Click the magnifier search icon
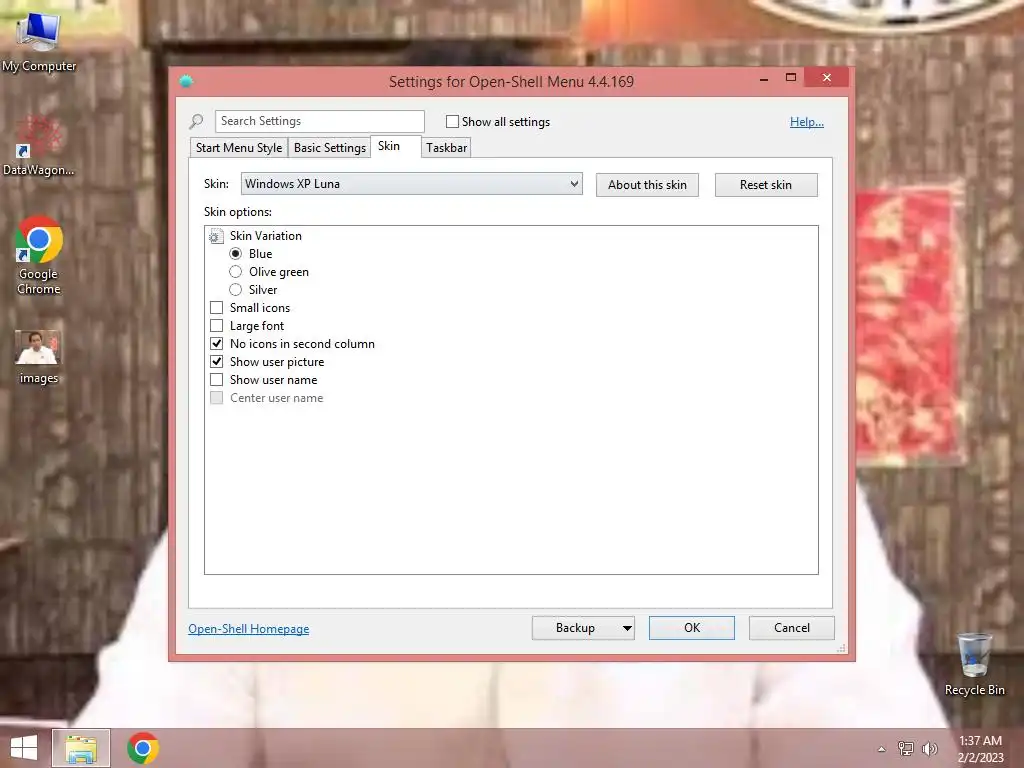 coord(196,121)
